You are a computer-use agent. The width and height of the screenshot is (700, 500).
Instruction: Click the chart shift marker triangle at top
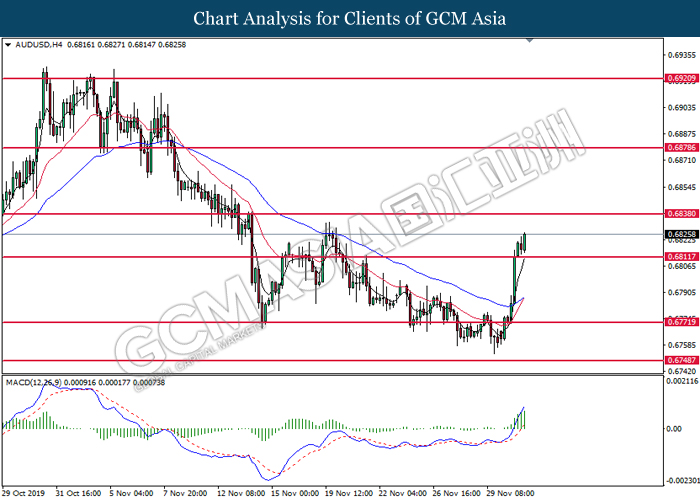530,41
